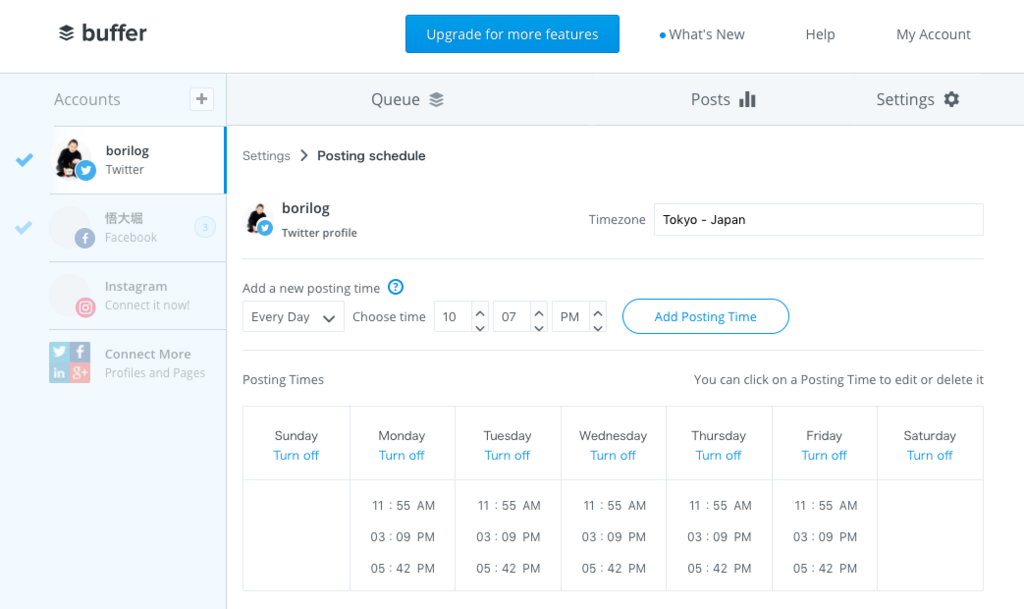Turn off Friday posting
The height and width of the screenshot is (609, 1024).
(x=824, y=455)
